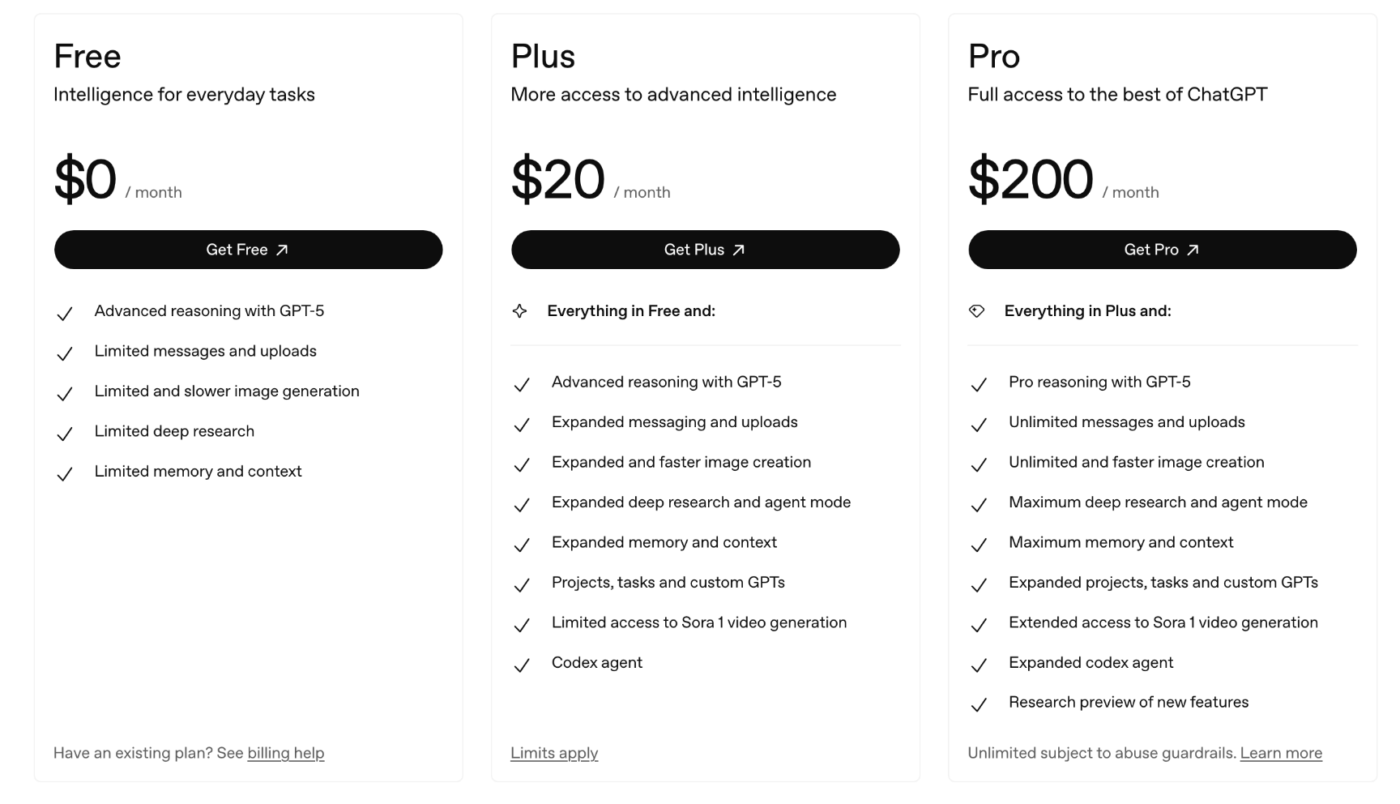Click Learn more about abuse guardrails

tap(1281, 753)
